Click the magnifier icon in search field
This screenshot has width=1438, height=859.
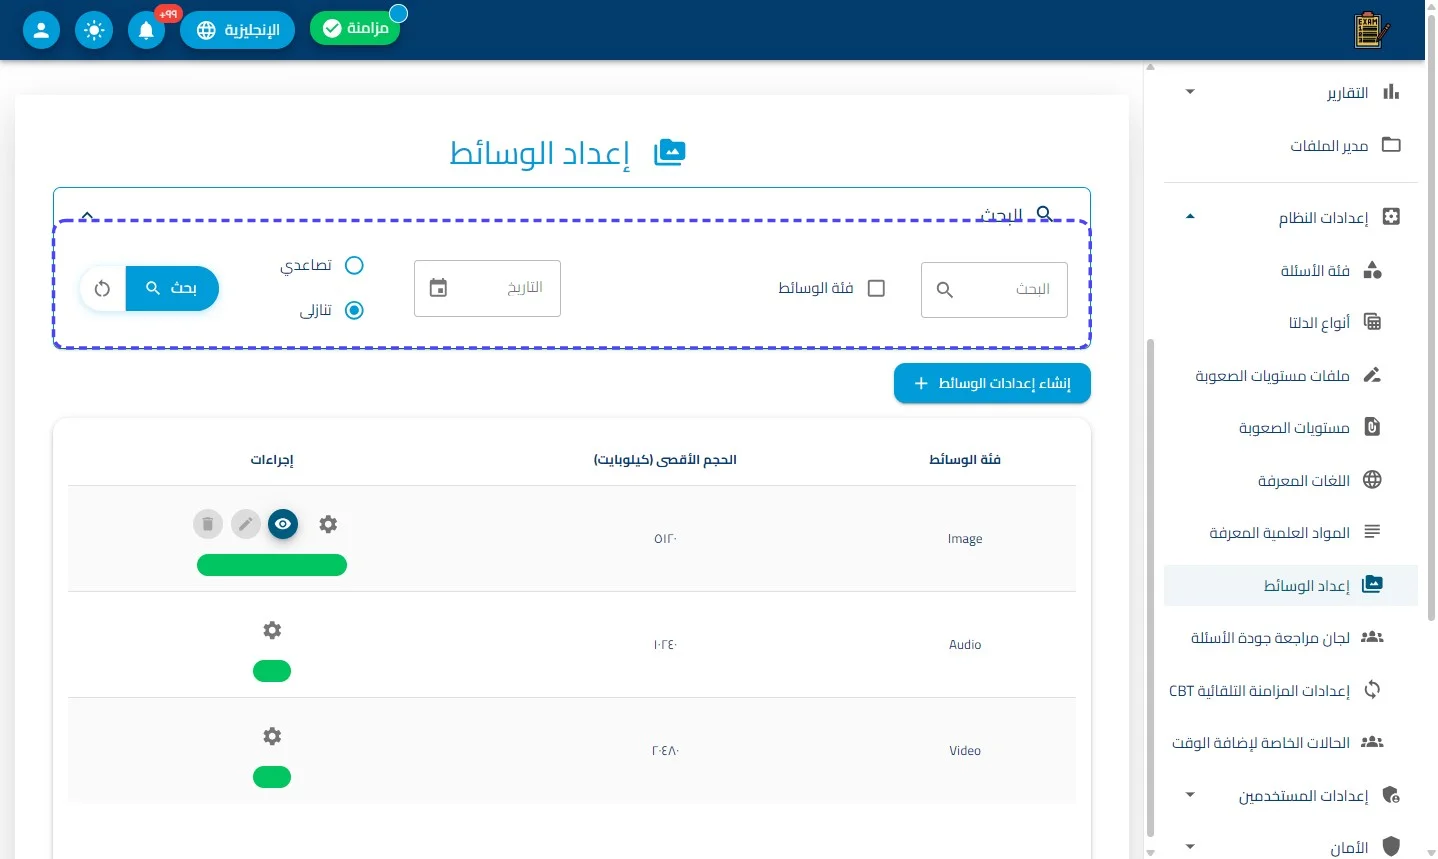click(x=944, y=290)
